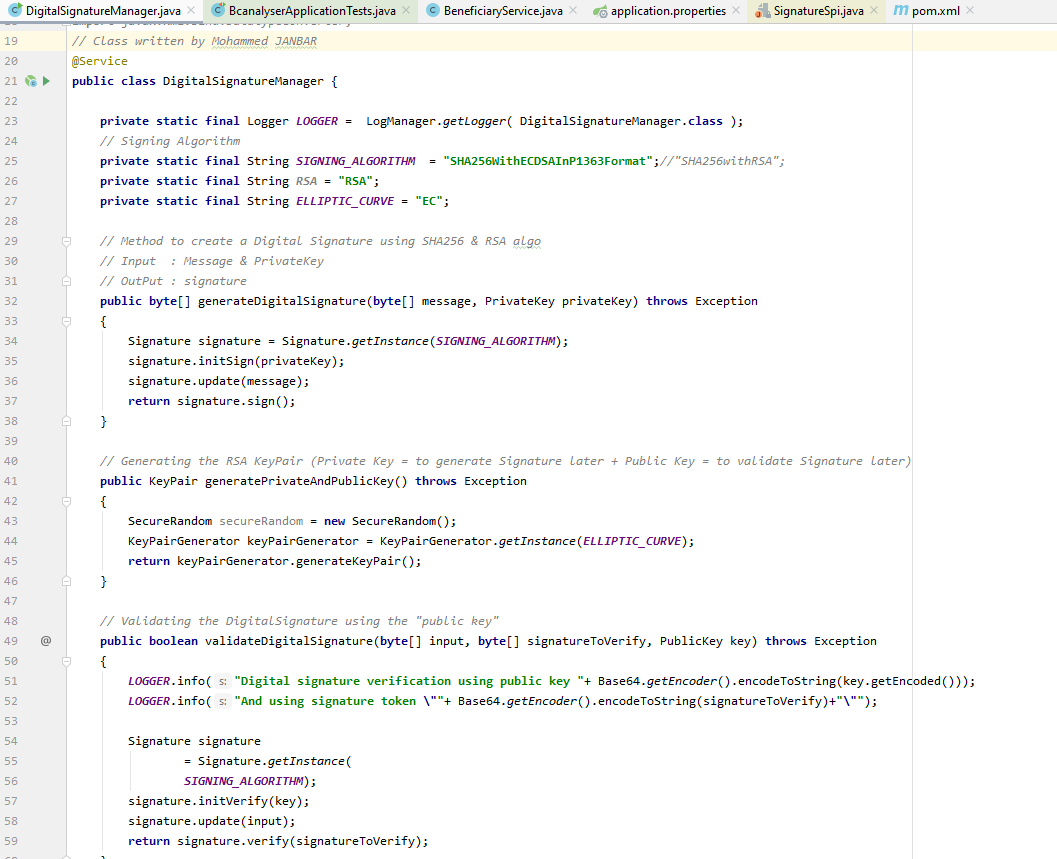Click the green Run gutter icon on line 21
The image size is (1057, 859).
click(x=47, y=81)
